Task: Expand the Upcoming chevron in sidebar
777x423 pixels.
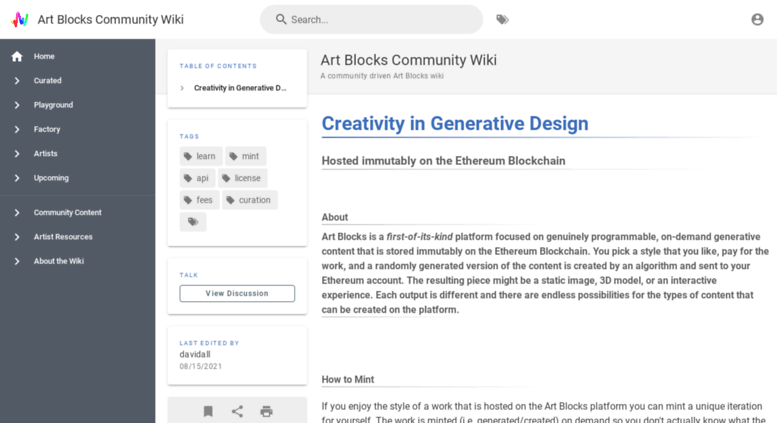Action: coord(17,178)
